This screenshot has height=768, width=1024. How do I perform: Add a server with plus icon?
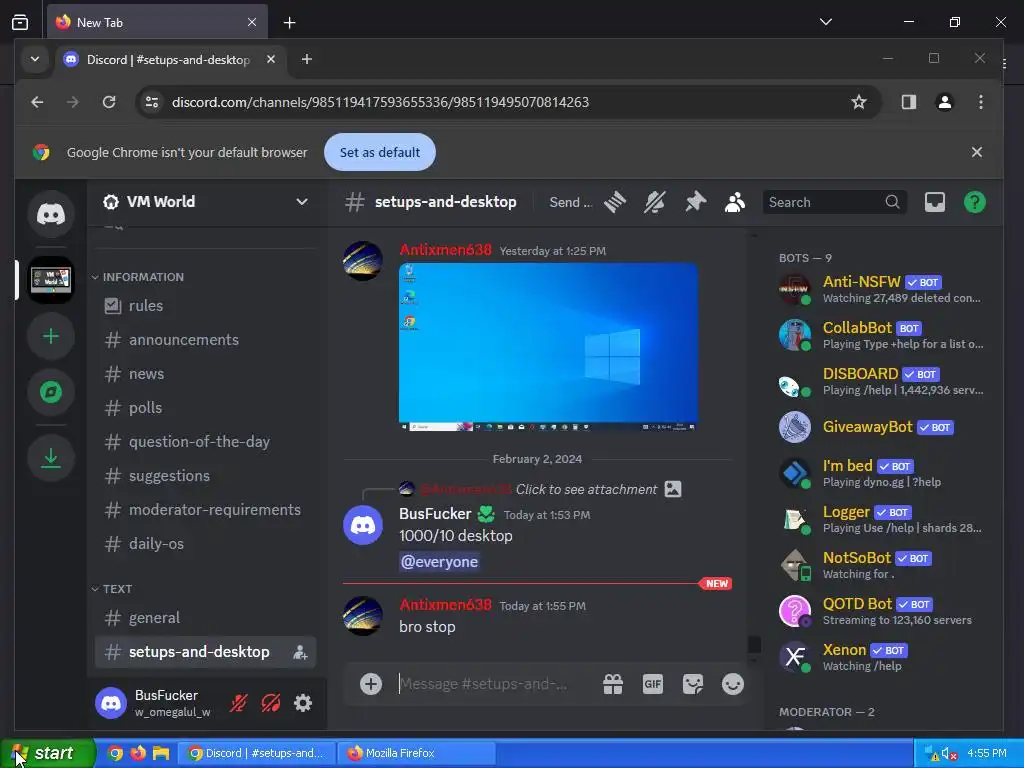[x=51, y=336]
